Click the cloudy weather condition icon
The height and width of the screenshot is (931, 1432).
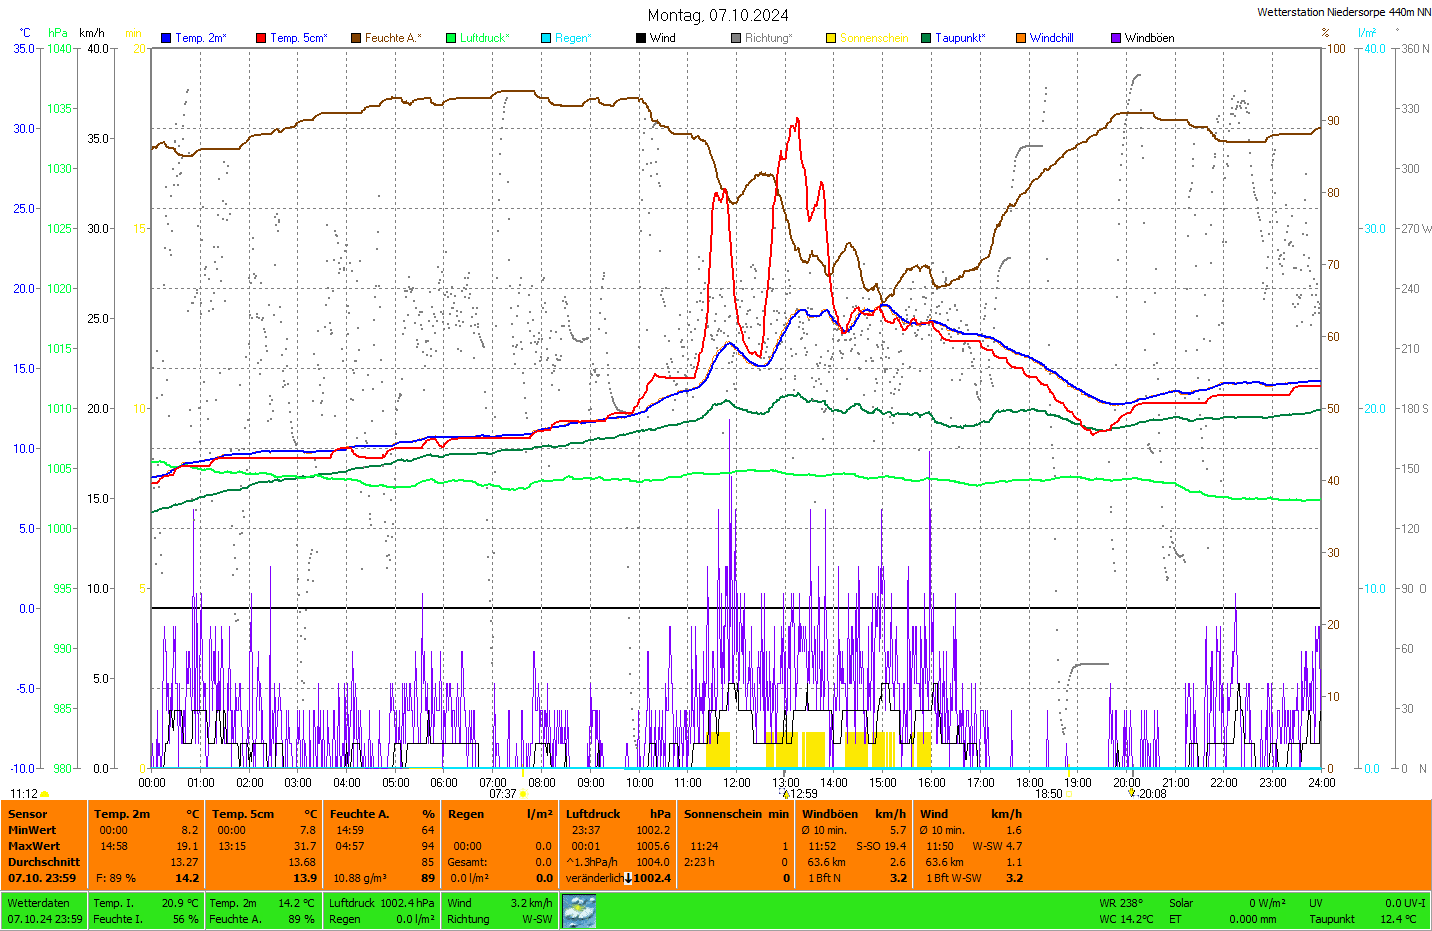tap(579, 911)
